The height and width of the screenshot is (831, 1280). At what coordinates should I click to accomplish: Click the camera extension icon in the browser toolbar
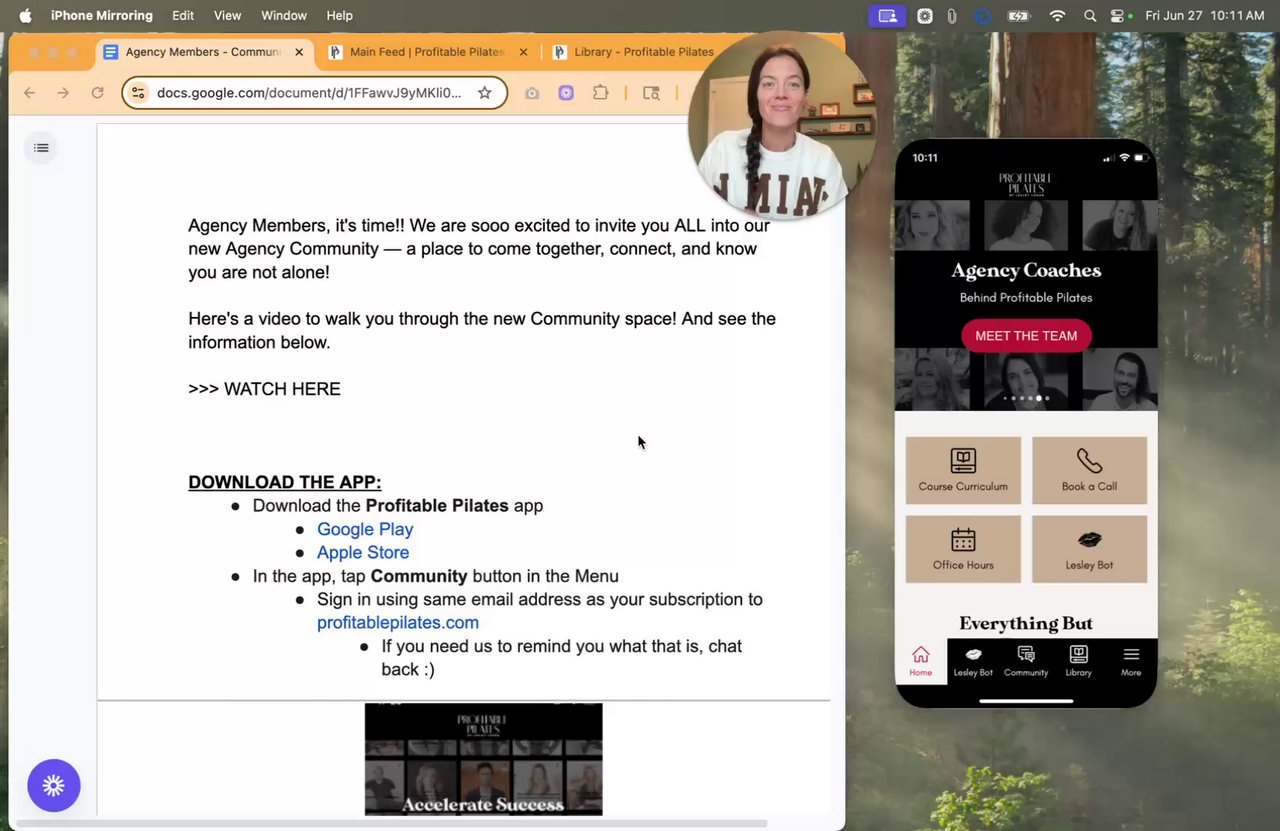[532, 93]
